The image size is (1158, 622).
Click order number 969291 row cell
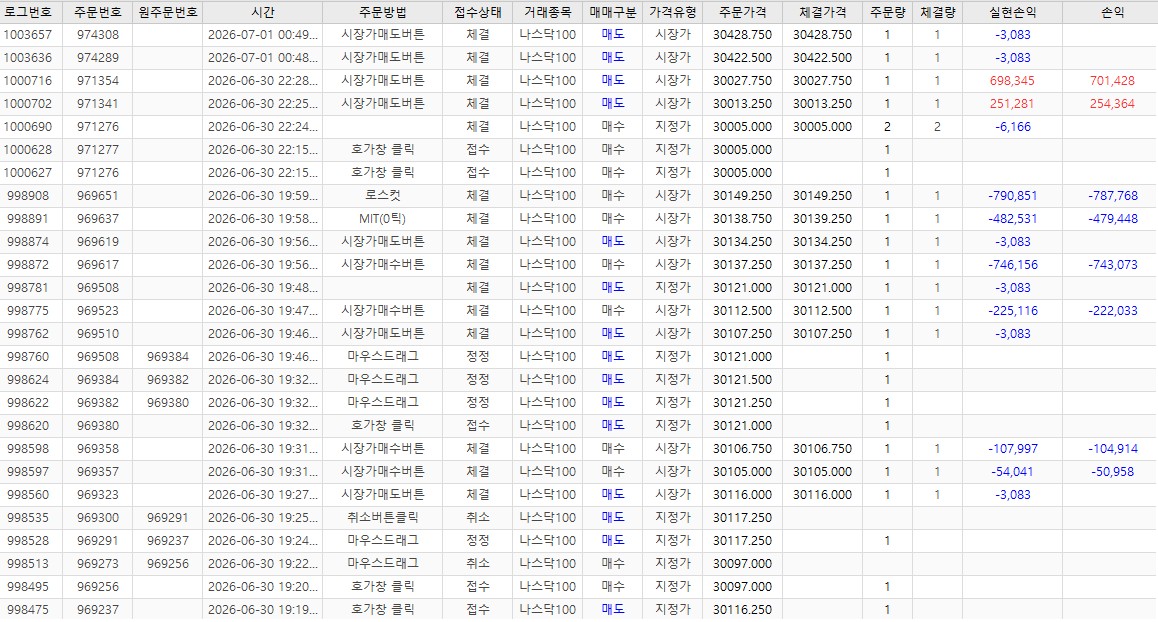click(x=97, y=540)
